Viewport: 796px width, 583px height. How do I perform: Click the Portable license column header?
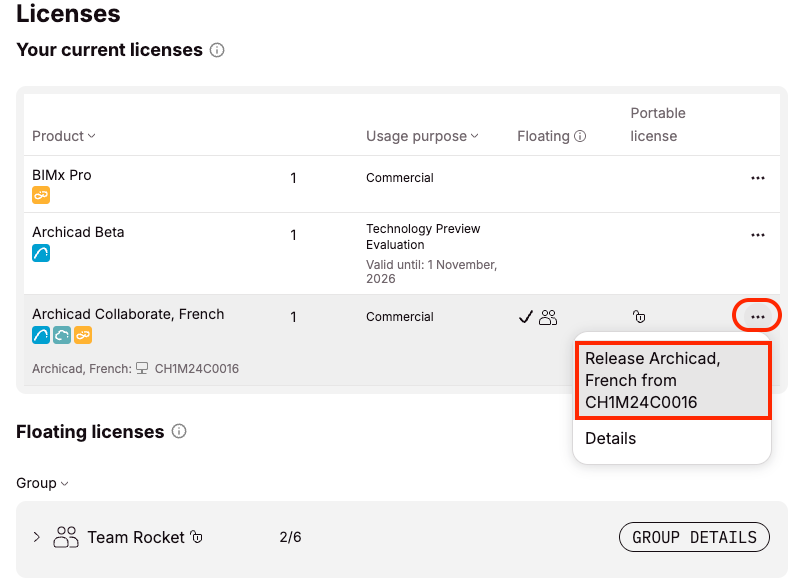[658, 124]
